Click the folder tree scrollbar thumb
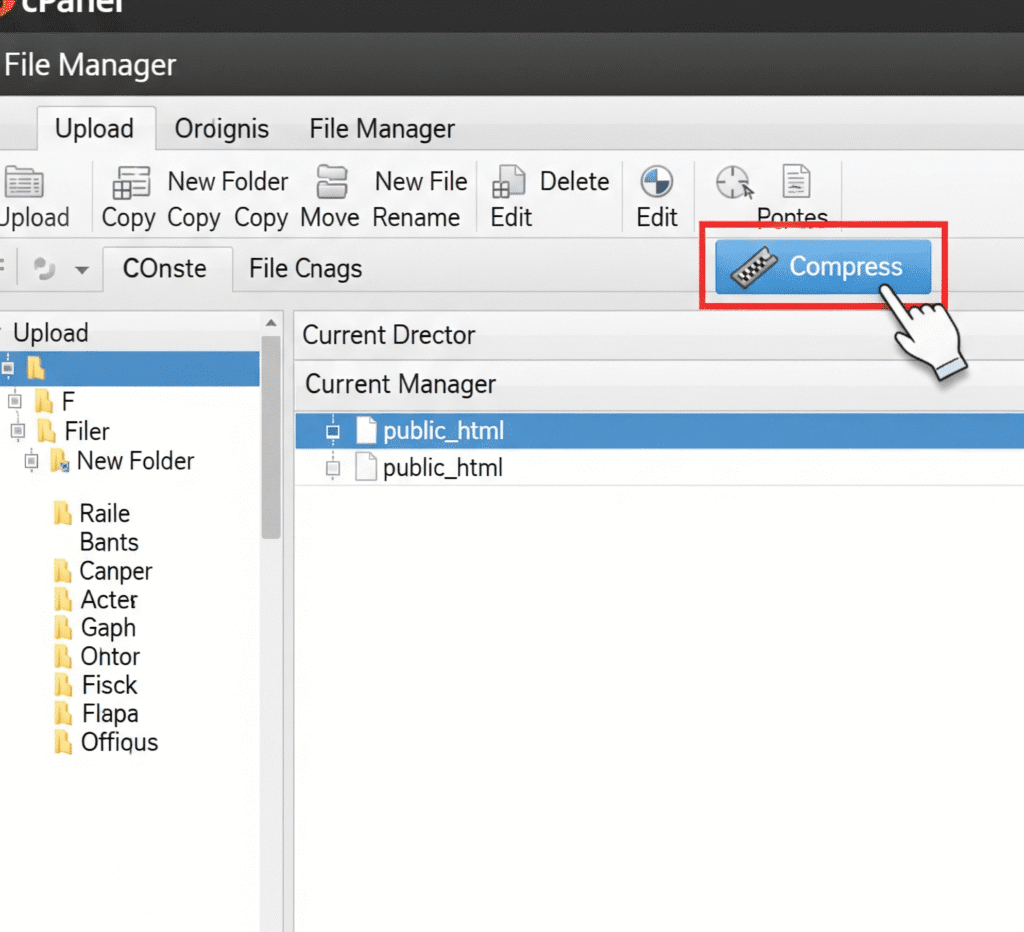Screen dimensions: 1024x932 coord(271,437)
